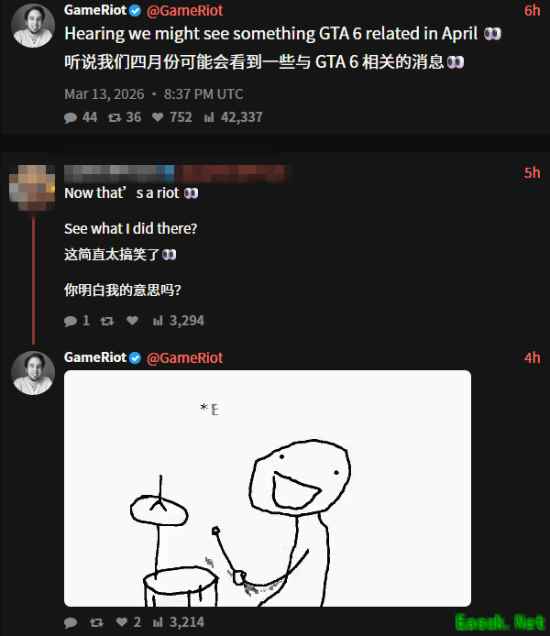View the 42,337 views stats icon

click(209, 118)
